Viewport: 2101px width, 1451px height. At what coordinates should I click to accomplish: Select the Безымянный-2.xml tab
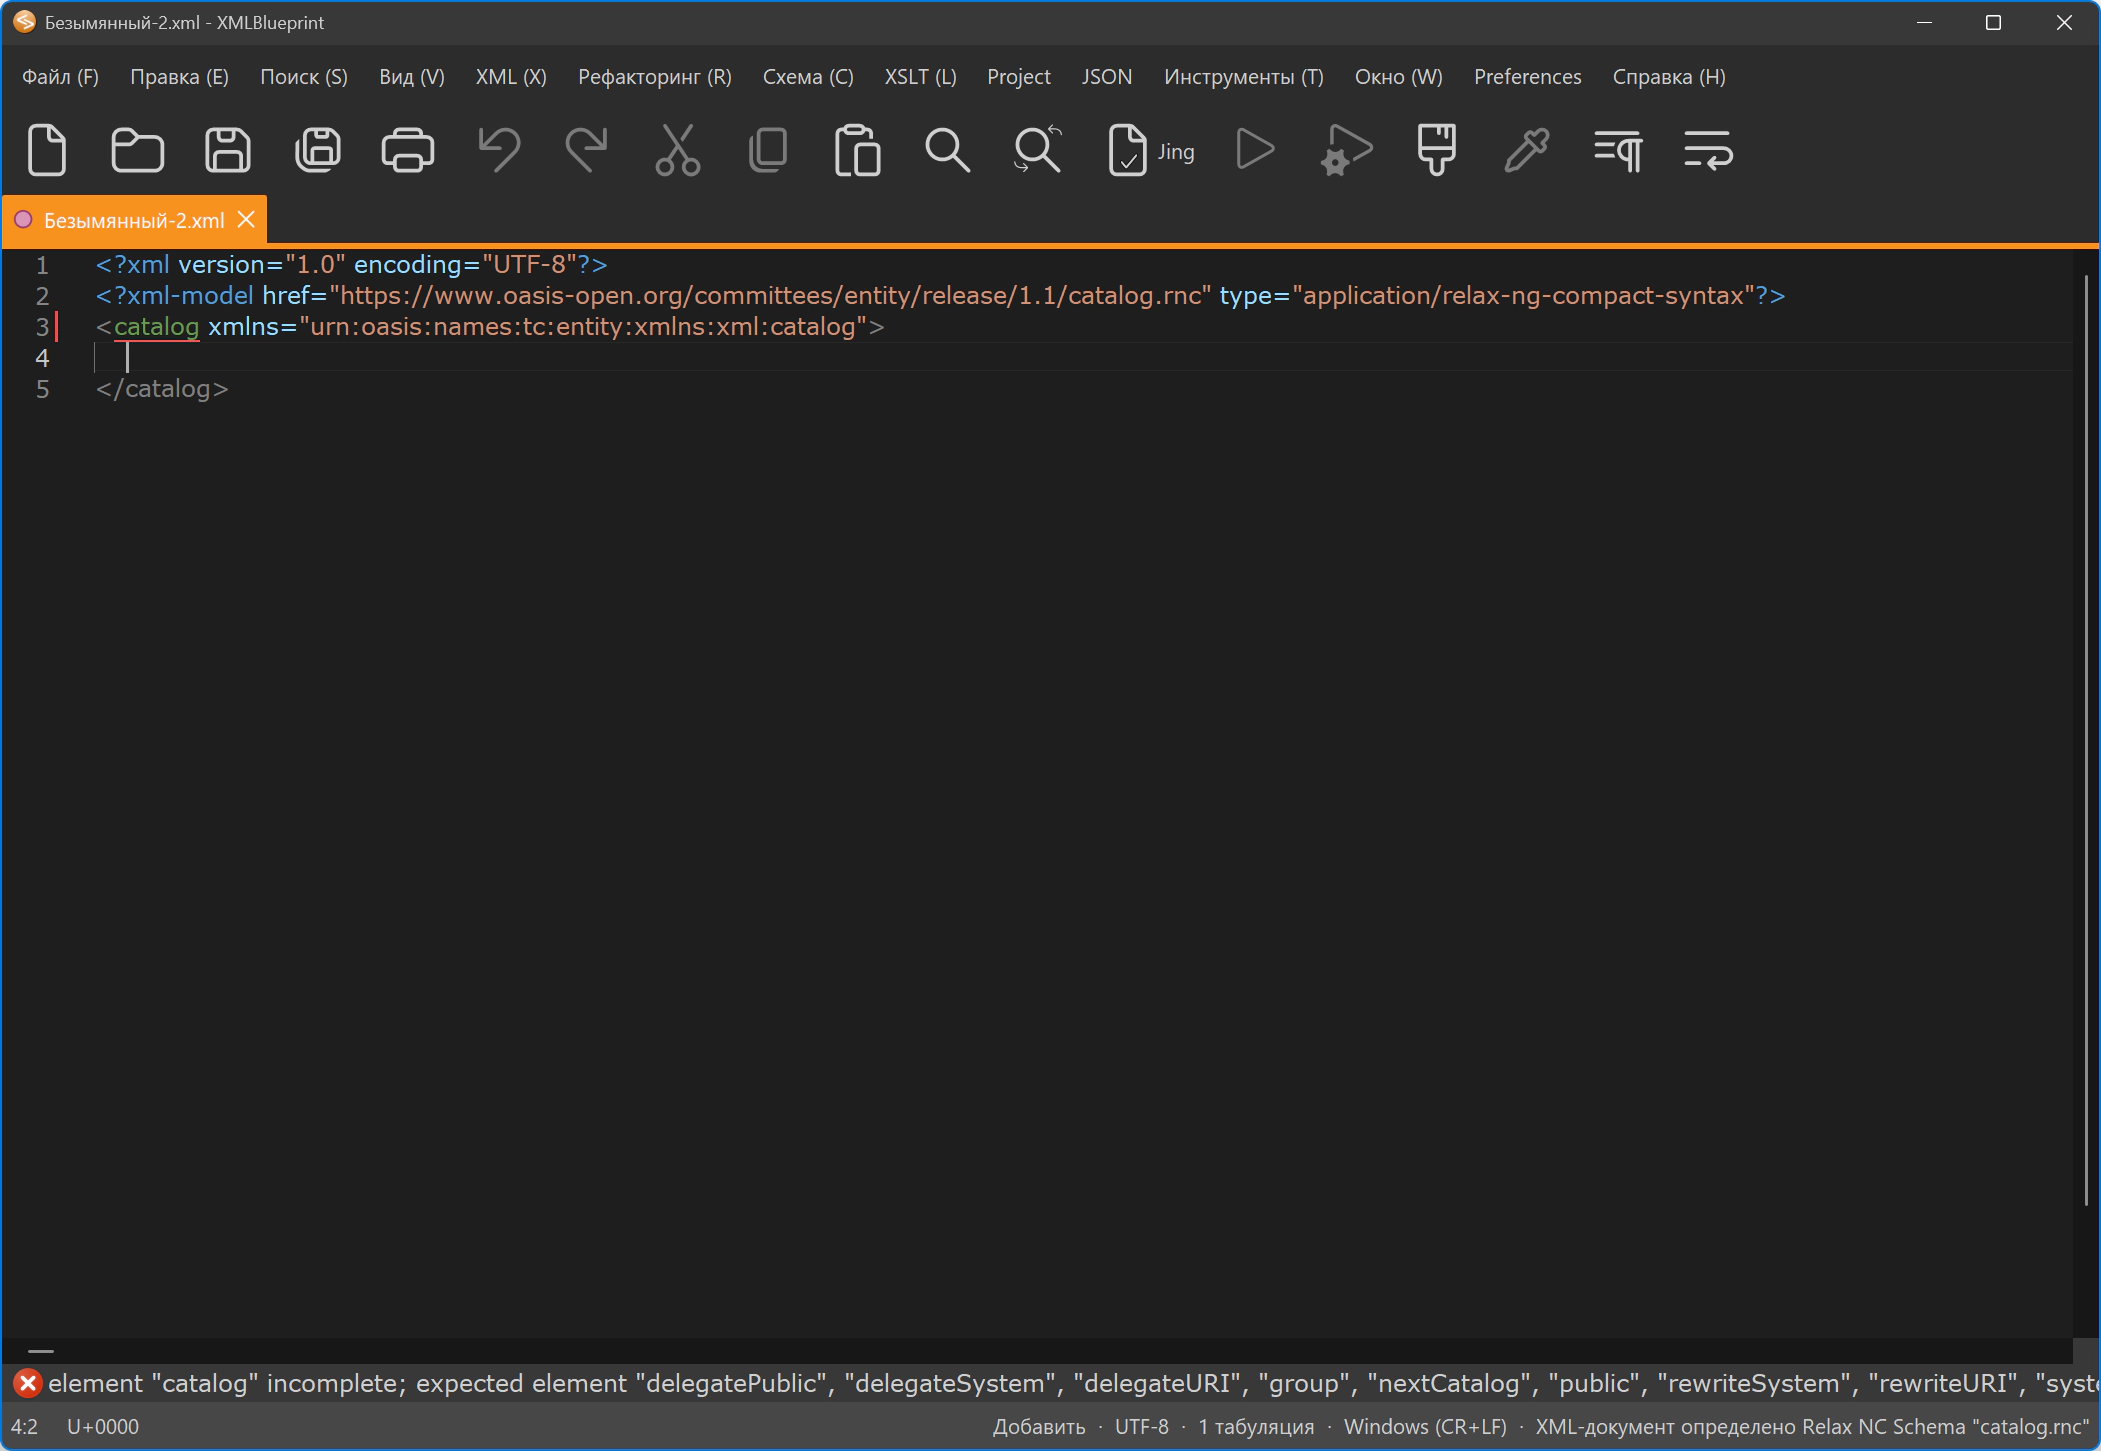134,221
